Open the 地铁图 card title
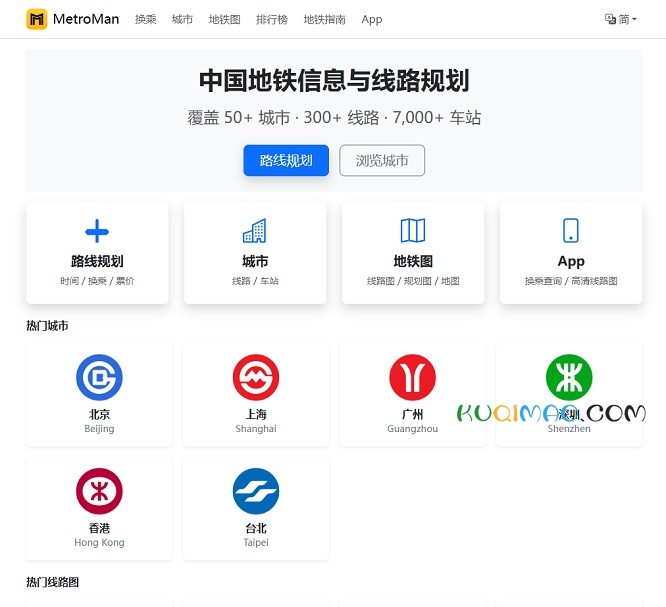This screenshot has width=666, height=607. [413, 261]
